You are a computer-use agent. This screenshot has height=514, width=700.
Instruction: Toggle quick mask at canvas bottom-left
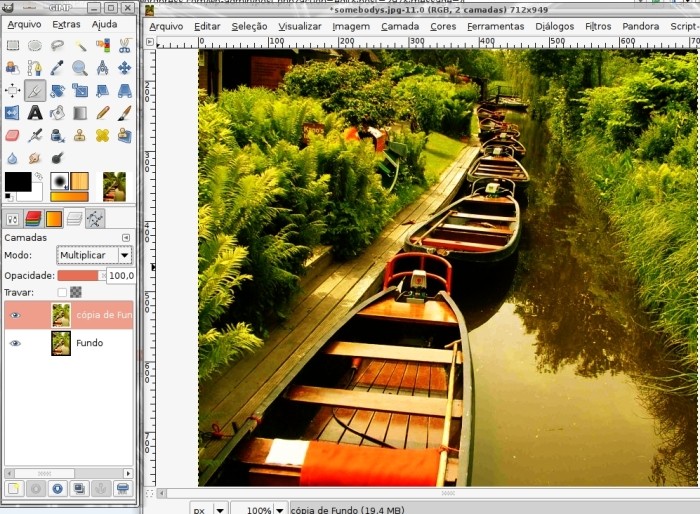[150, 493]
